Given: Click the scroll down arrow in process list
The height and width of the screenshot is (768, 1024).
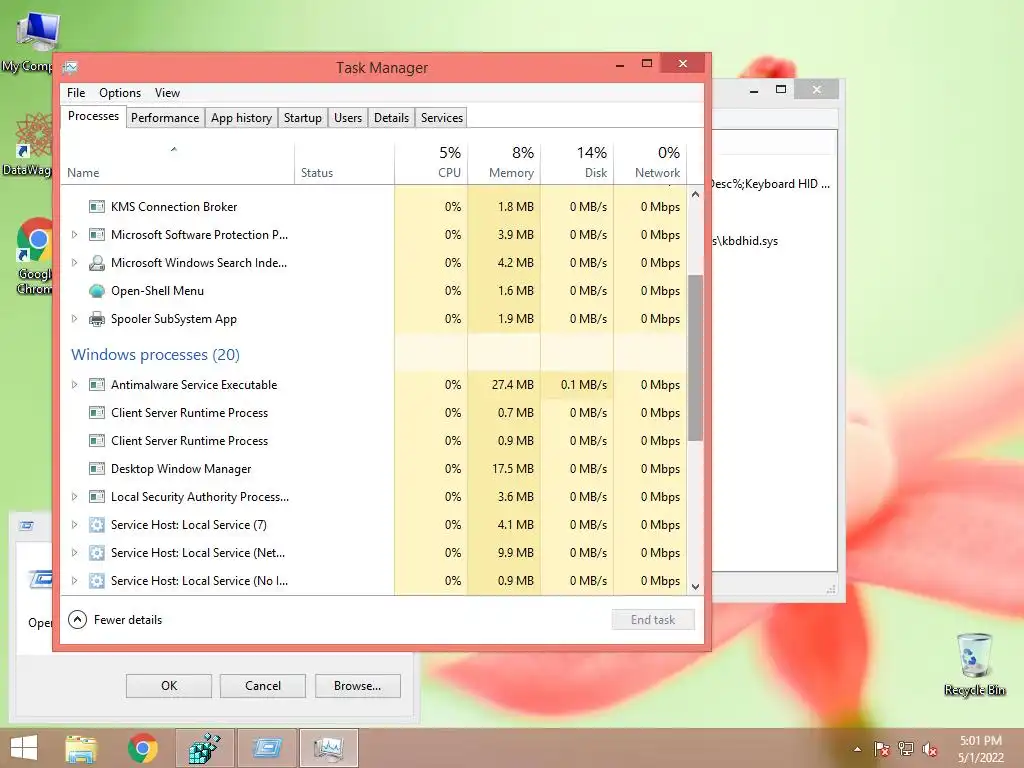Looking at the screenshot, I should pyautogui.click(x=696, y=586).
